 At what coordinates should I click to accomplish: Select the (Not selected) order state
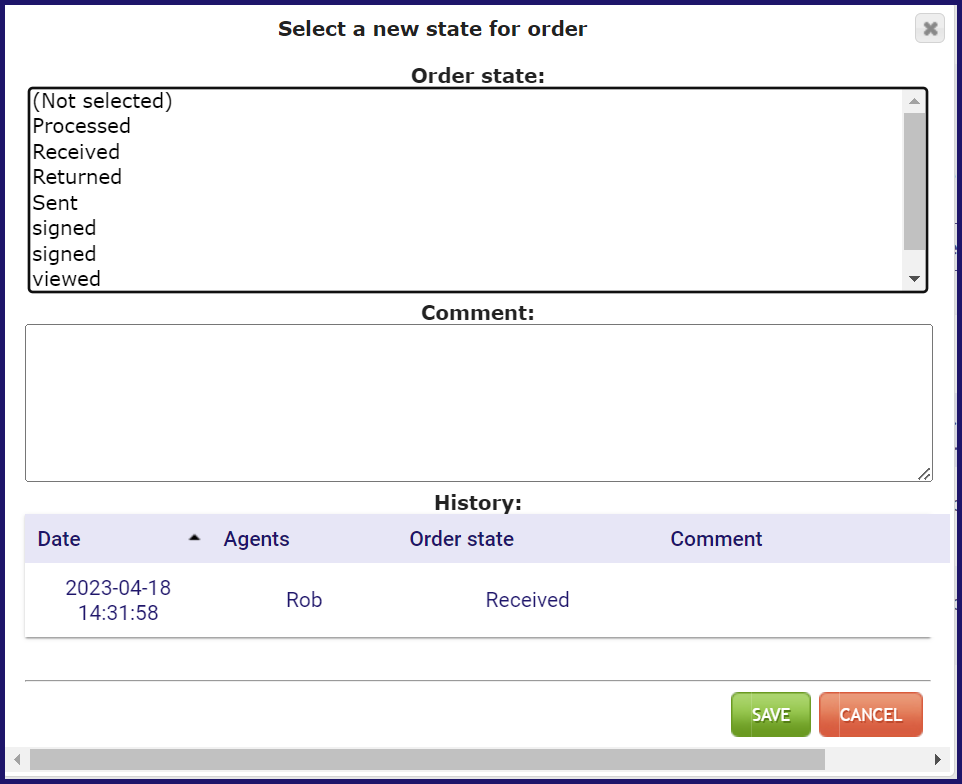[102, 101]
